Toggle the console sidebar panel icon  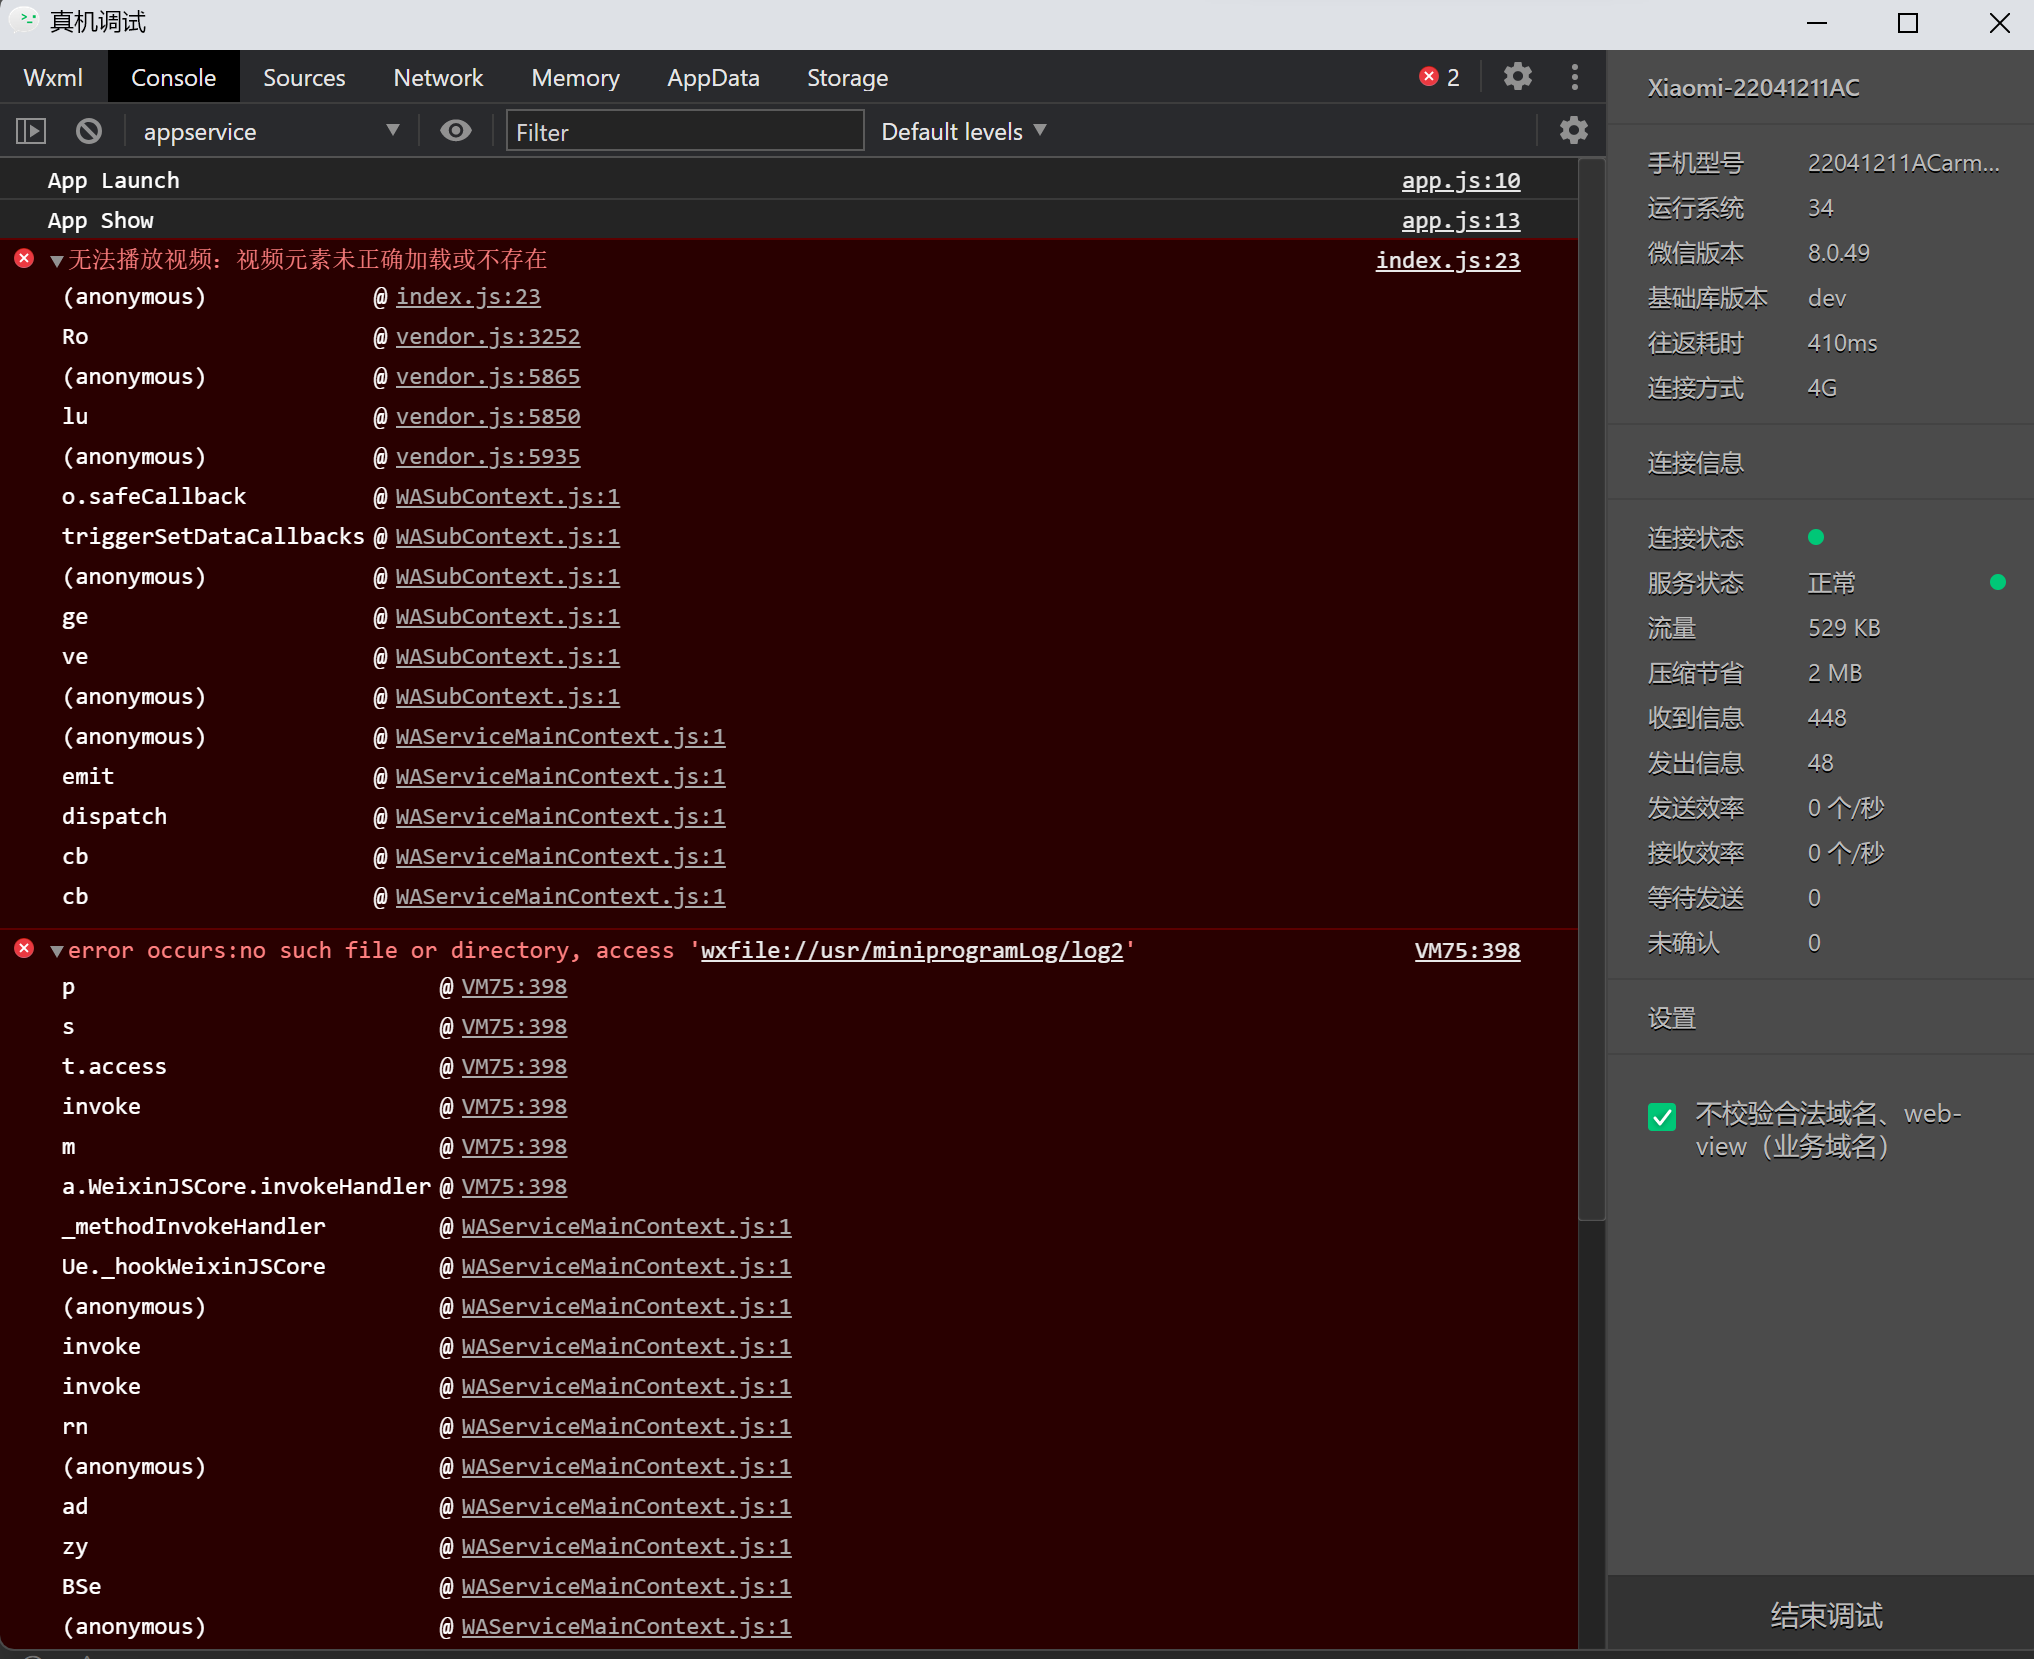pos(31,131)
